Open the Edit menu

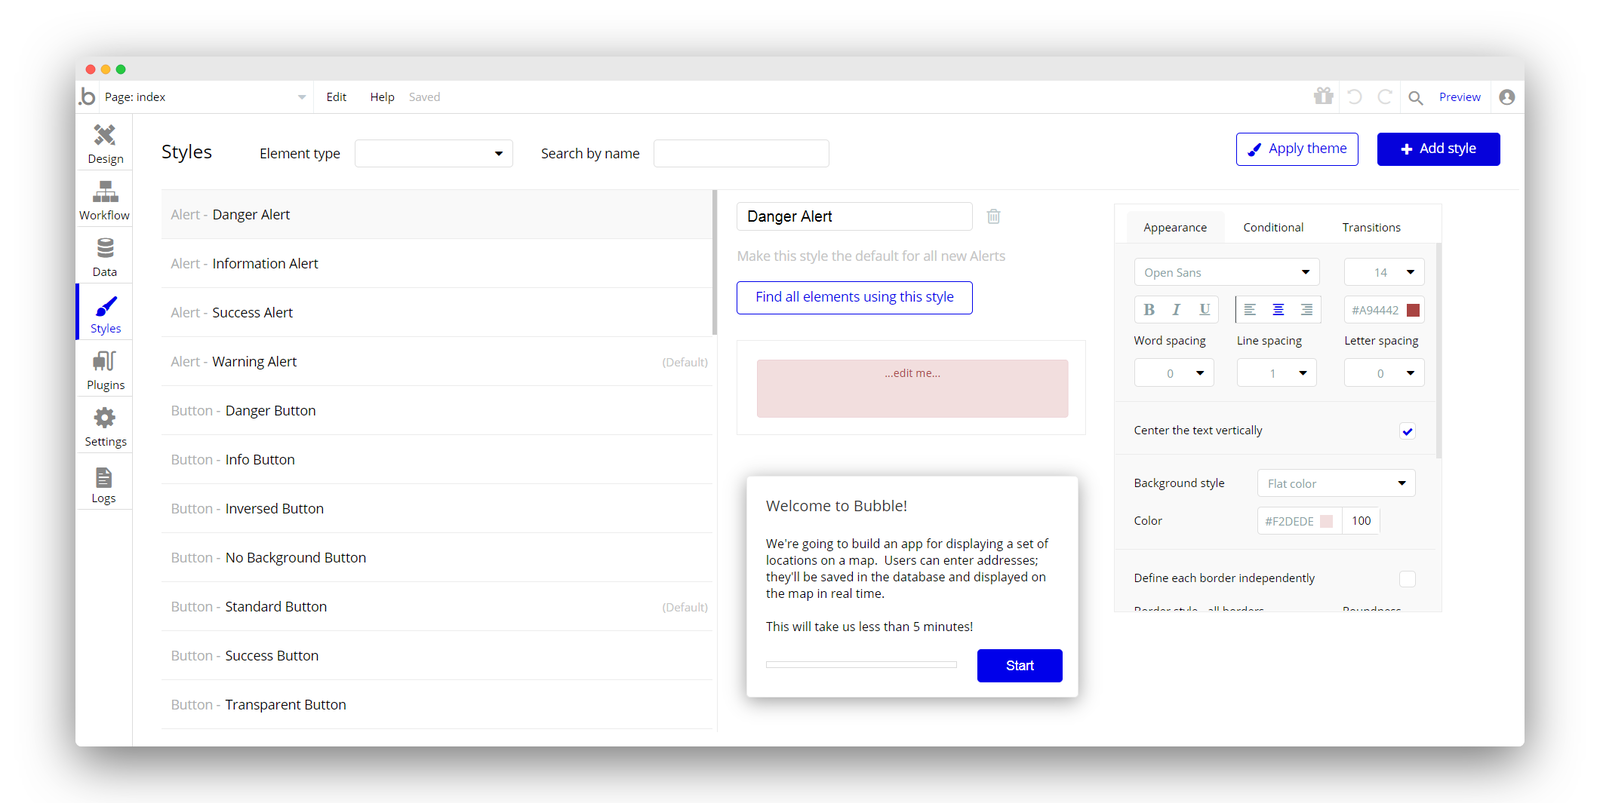tap(336, 97)
